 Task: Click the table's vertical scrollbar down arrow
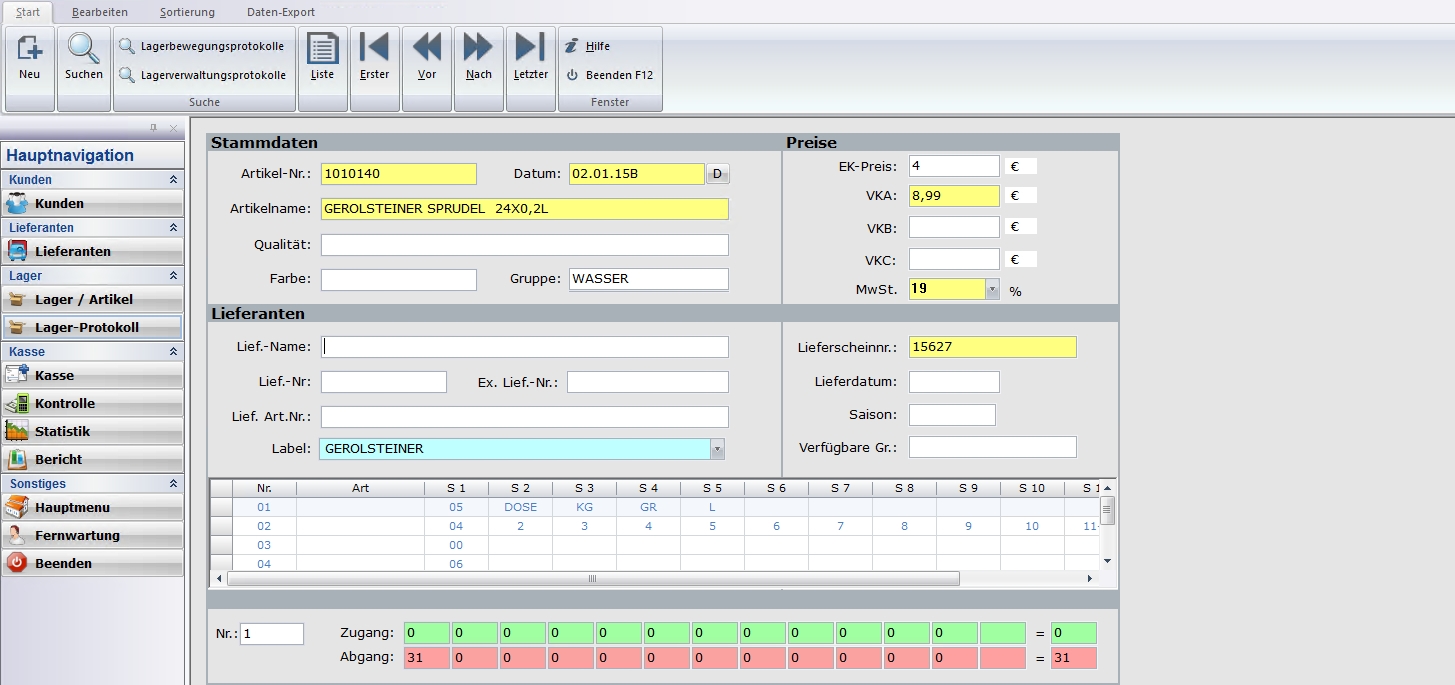1107,562
